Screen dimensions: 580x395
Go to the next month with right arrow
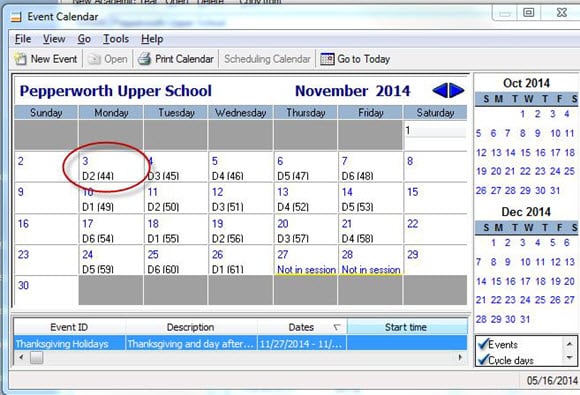pyautogui.click(x=457, y=91)
